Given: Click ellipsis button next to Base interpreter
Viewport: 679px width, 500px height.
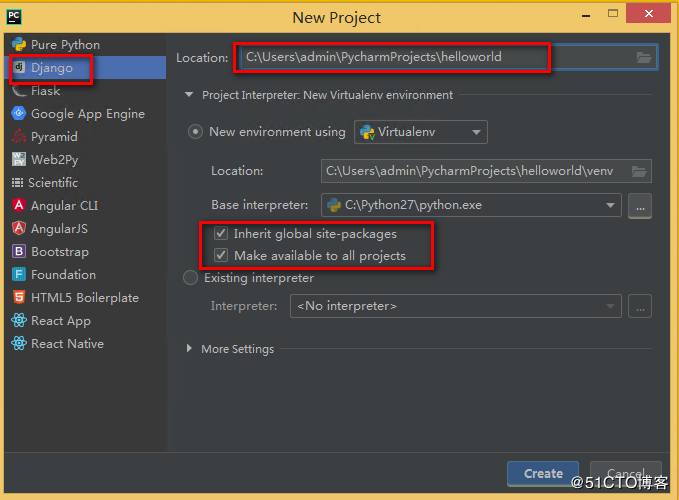Looking at the screenshot, I should click(x=640, y=205).
